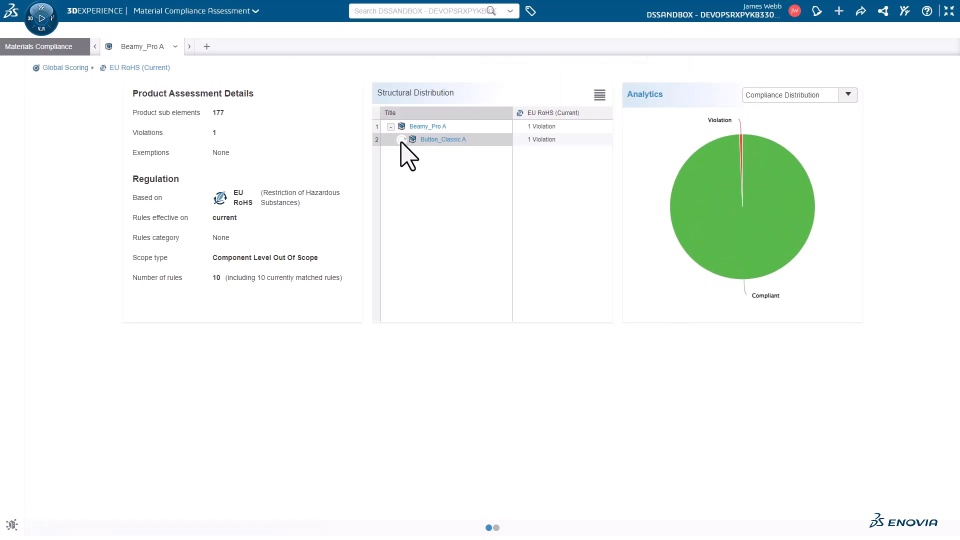960x540 pixels.
Task: Open the tag (6WTags) icon
Action: pos(531,11)
